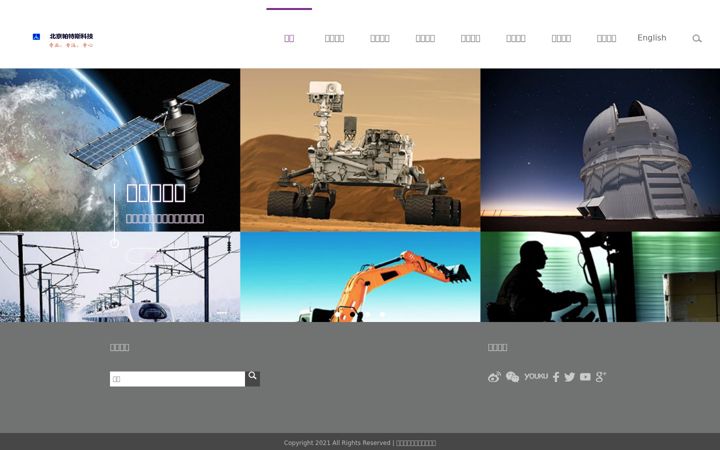
Task: Open the Twitter bird icon
Action: [x=569, y=377]
